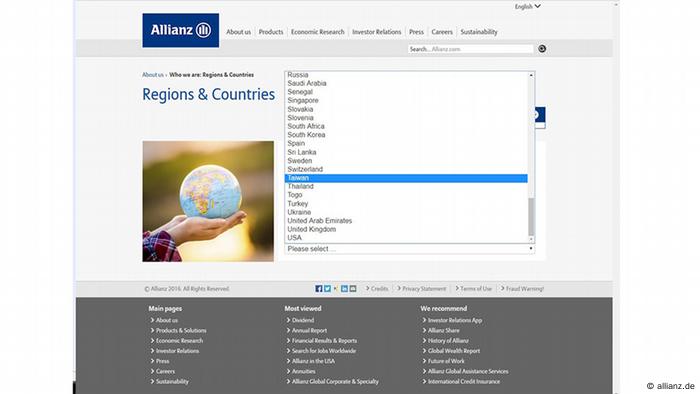700x394 pixels.
Task: Select Senegal in the country list
Action: coord(406,92)
